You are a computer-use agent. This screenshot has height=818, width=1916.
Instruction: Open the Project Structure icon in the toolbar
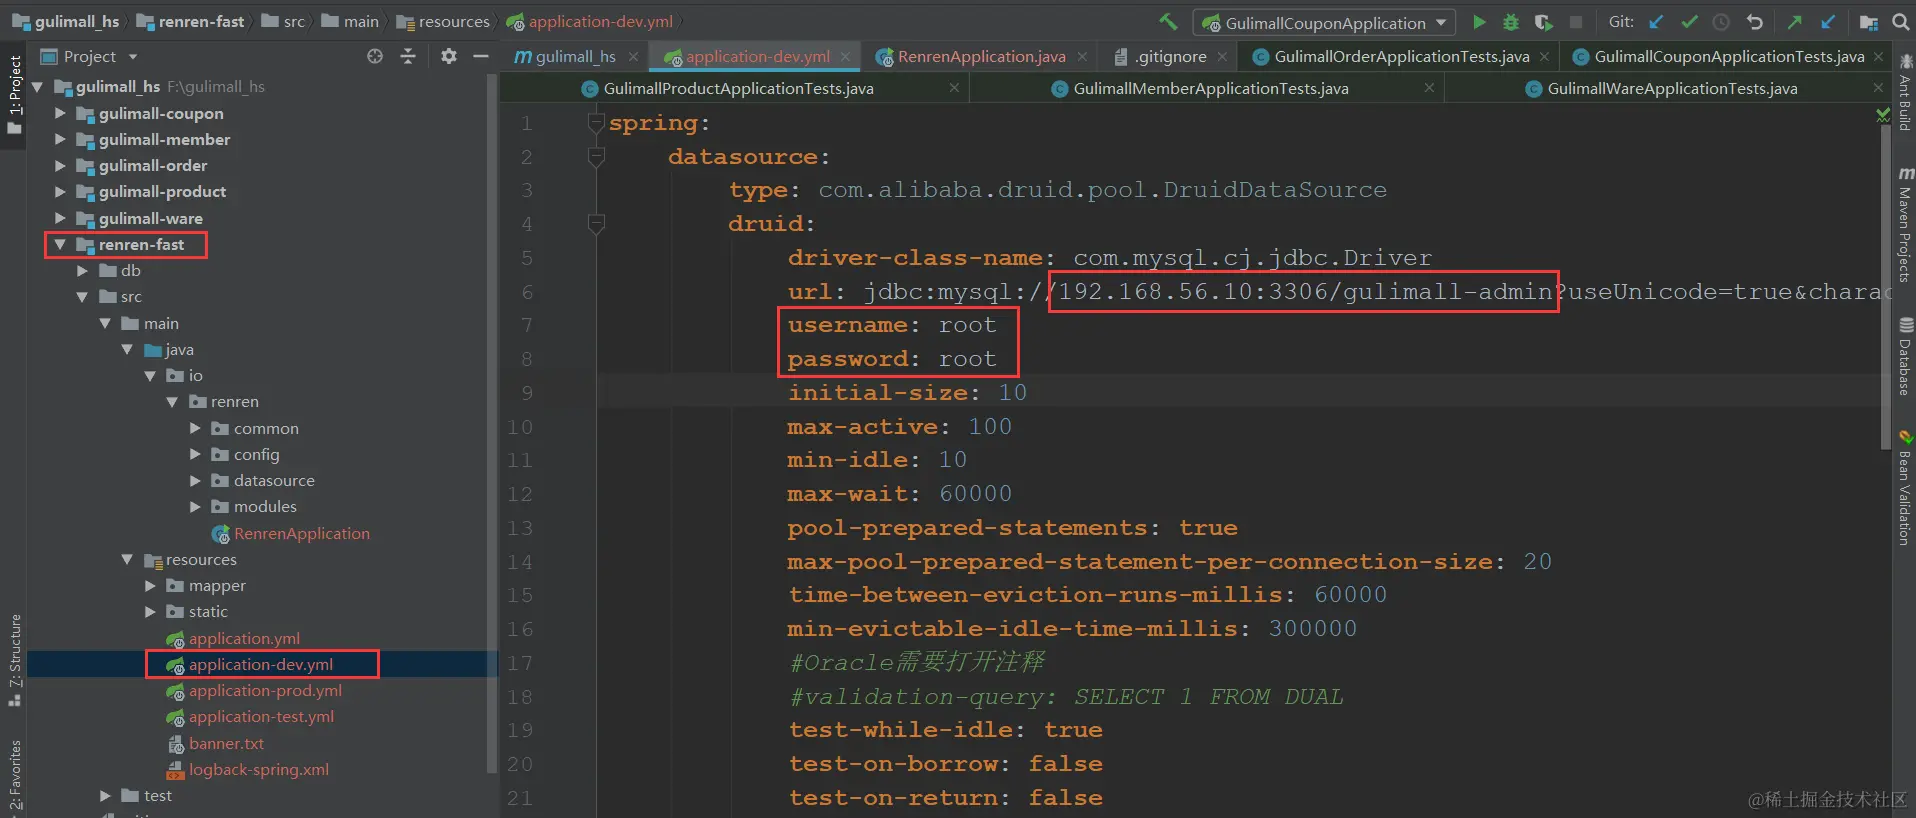click(x=1868, y=22)
